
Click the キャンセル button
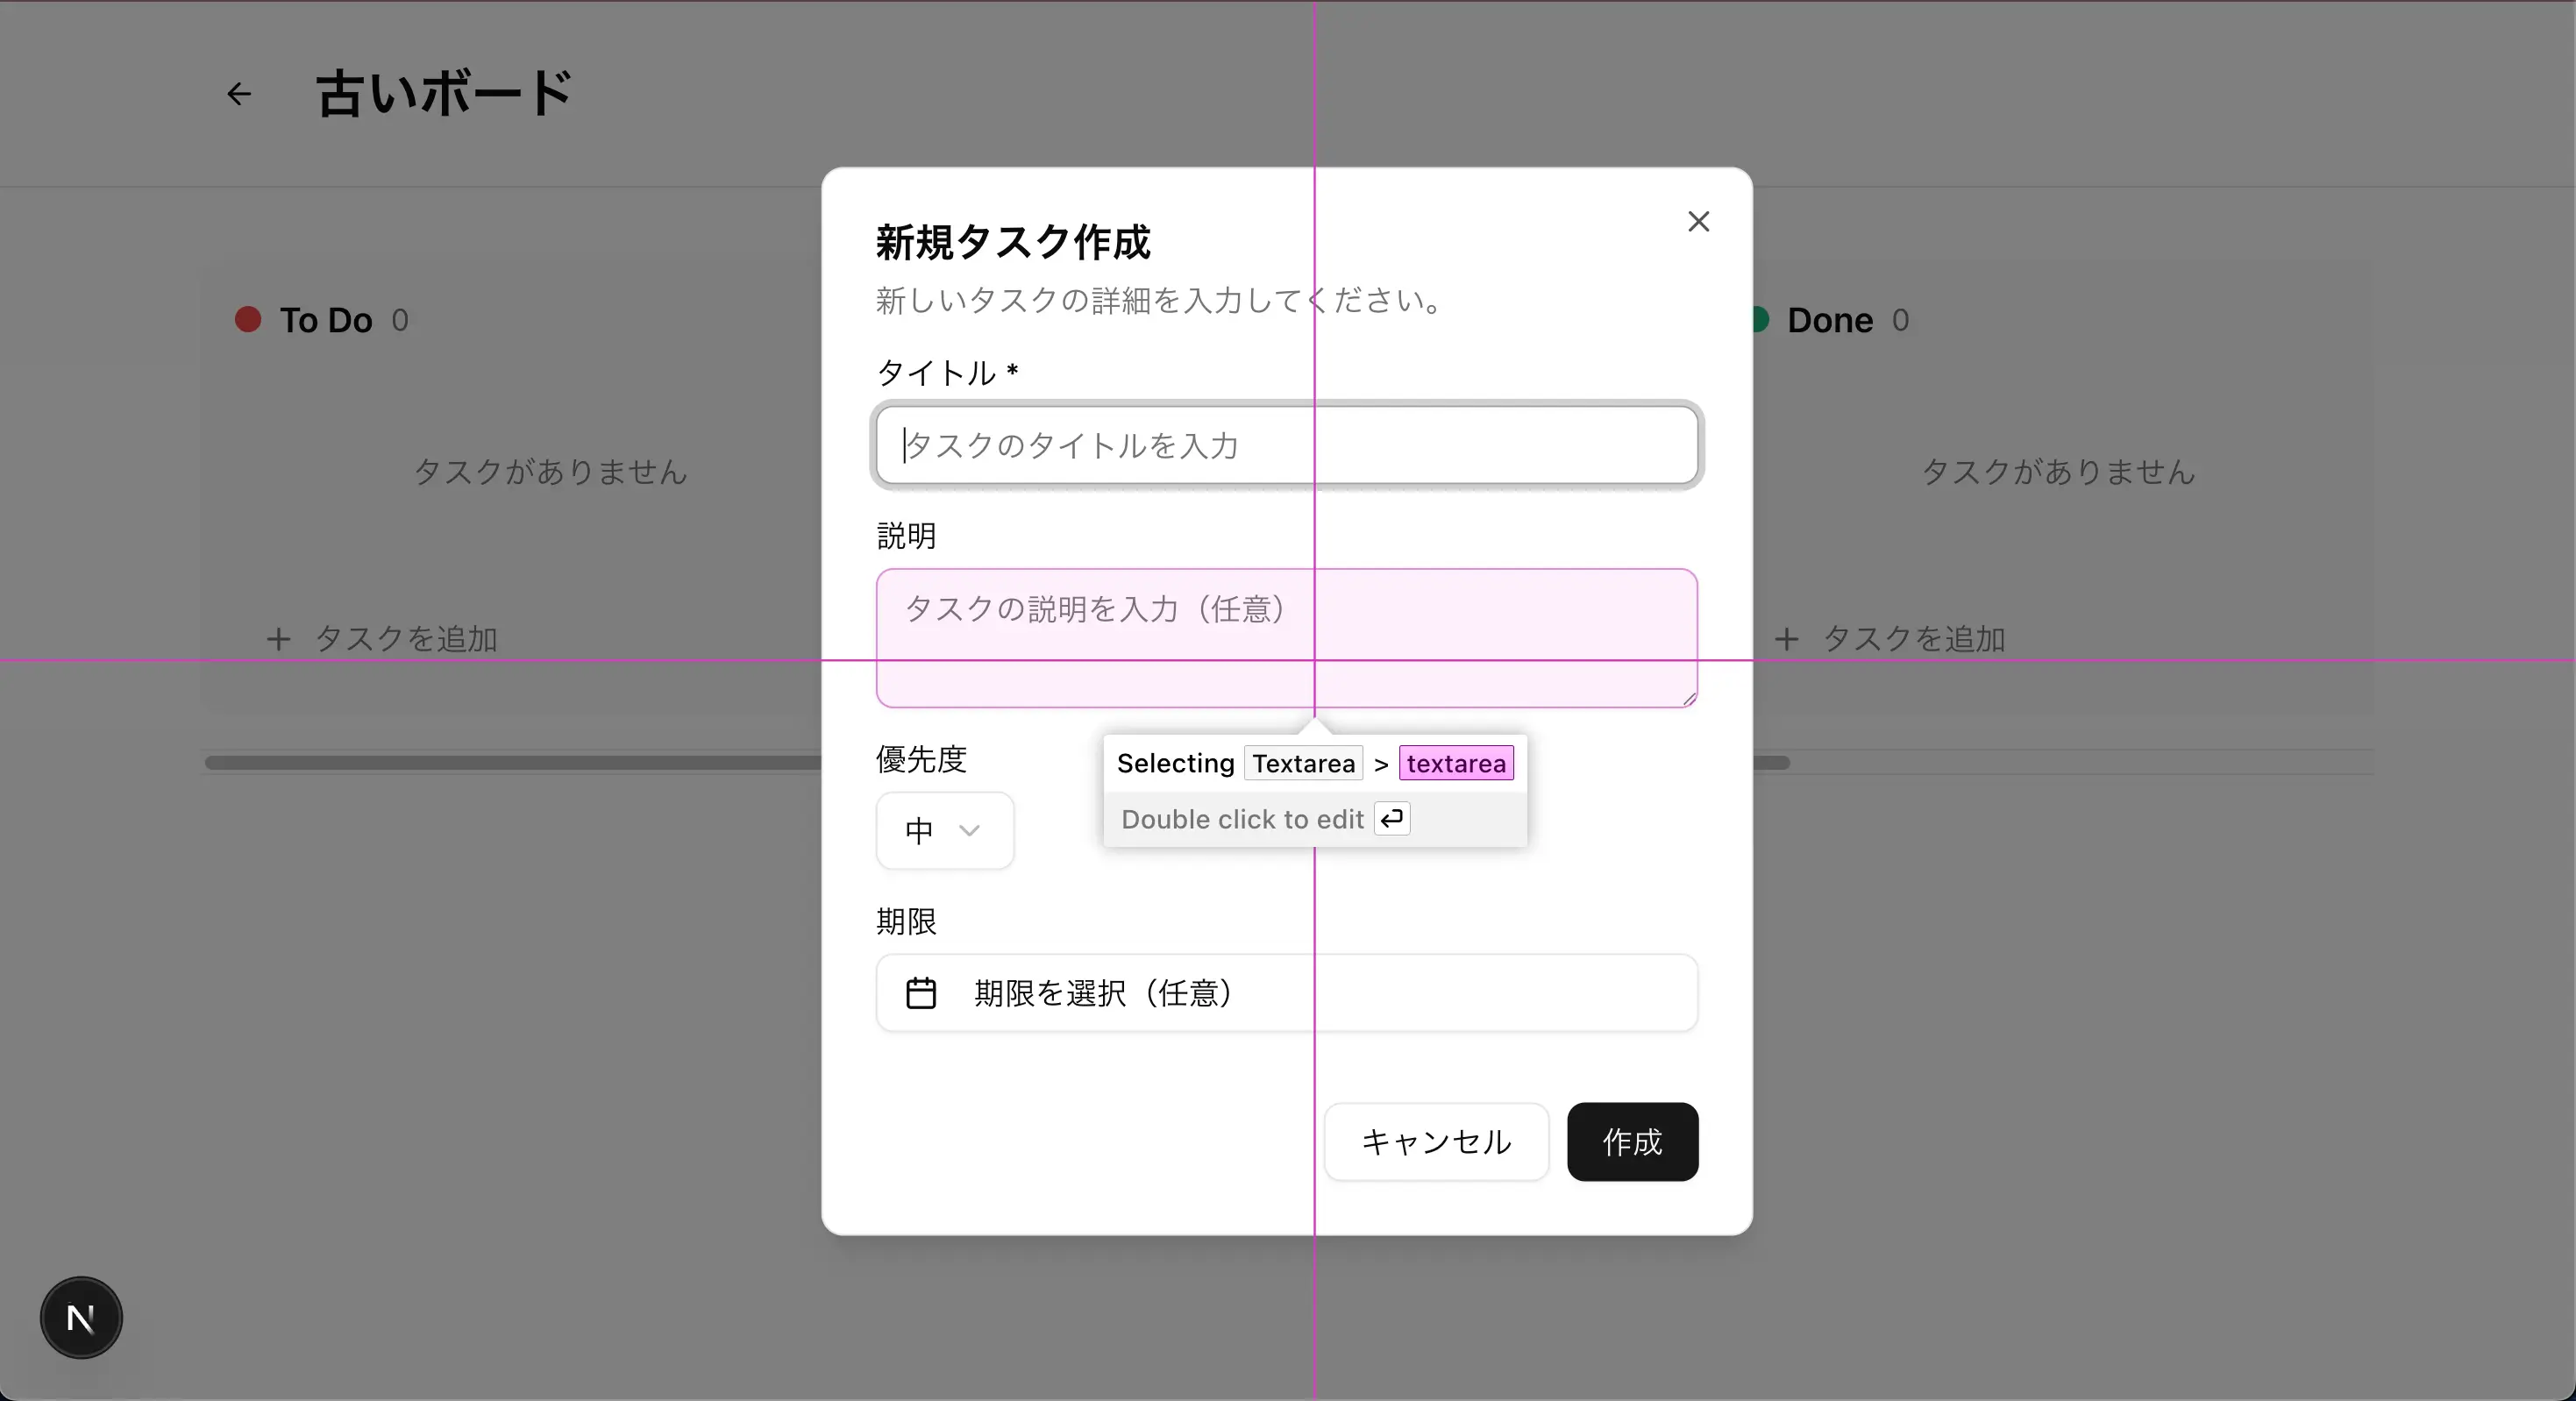[1436, 1141]
